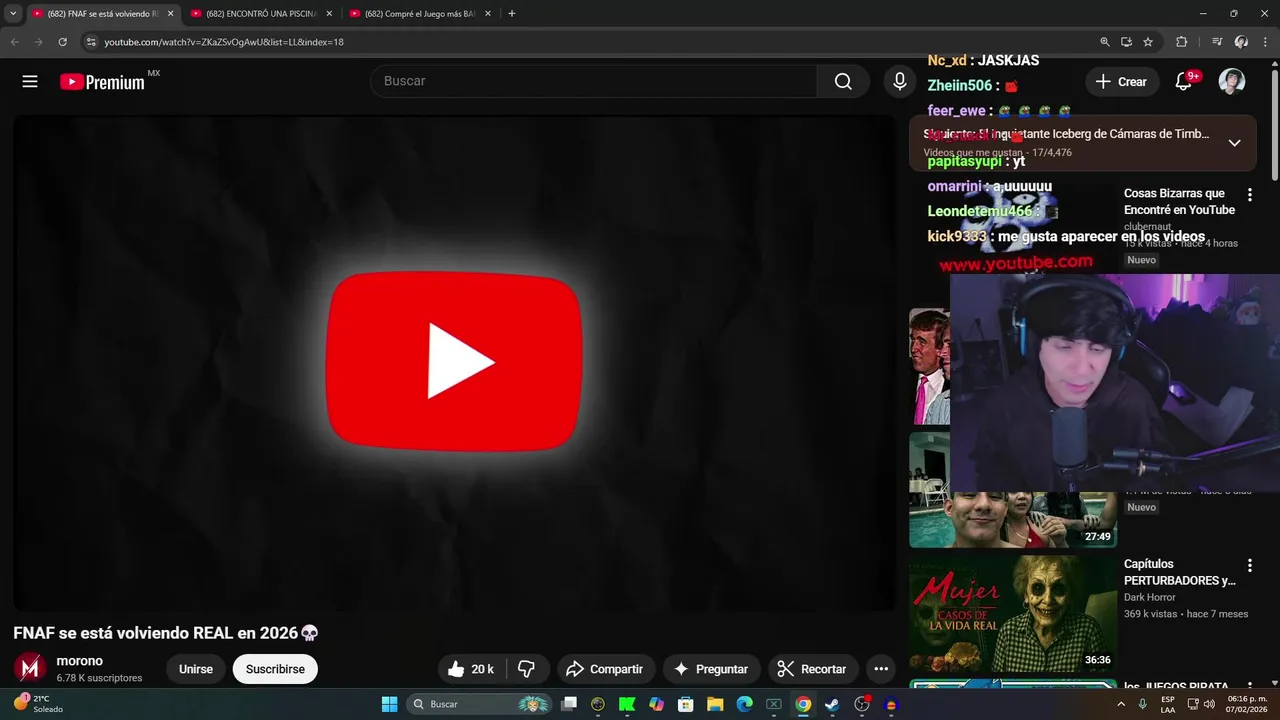This screenshot has height=720, width=1280.
Task: Open Microsoft Edge from taskbar
Action: click(744, 704)
